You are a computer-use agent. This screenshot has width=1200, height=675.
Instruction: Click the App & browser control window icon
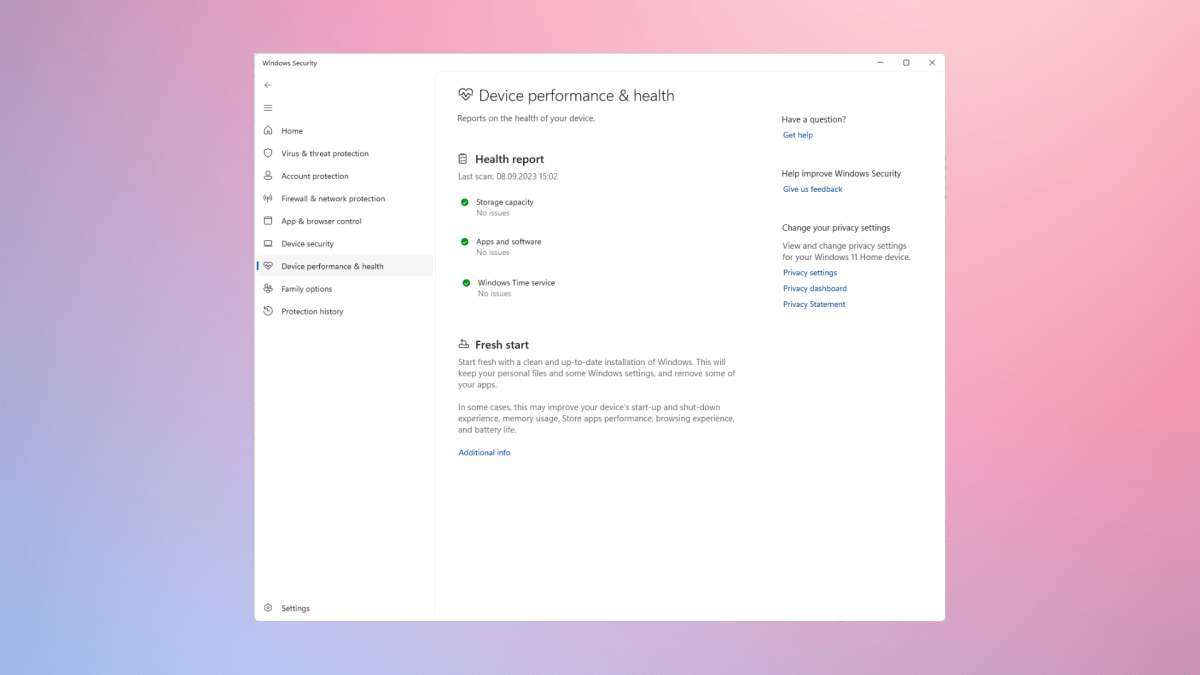pyautogui.click(x=268, y=221)
